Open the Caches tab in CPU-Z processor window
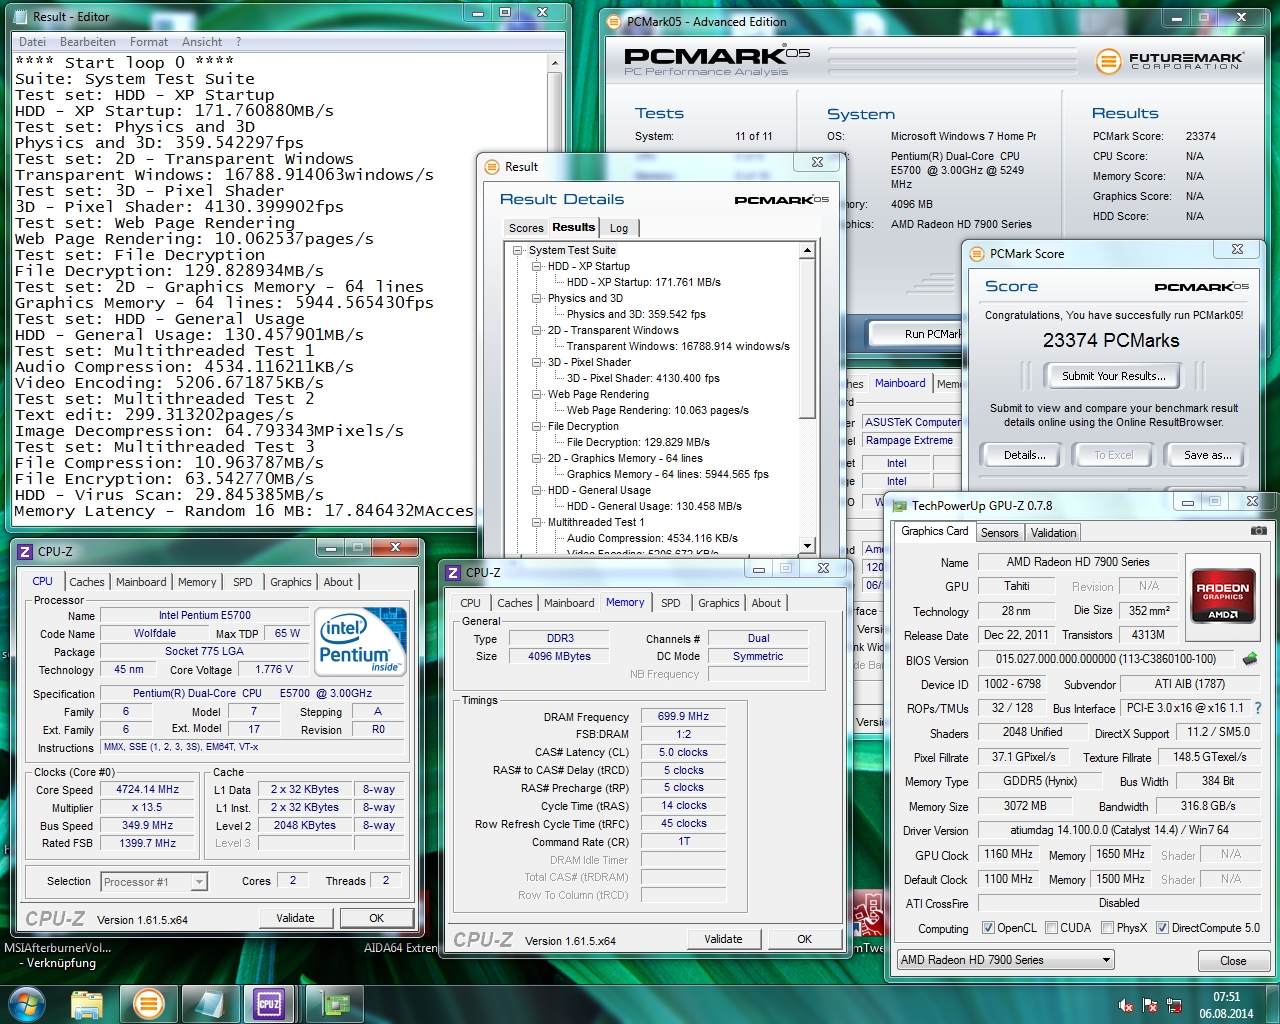1280x1024 pixels. click(x=87, y=582)
